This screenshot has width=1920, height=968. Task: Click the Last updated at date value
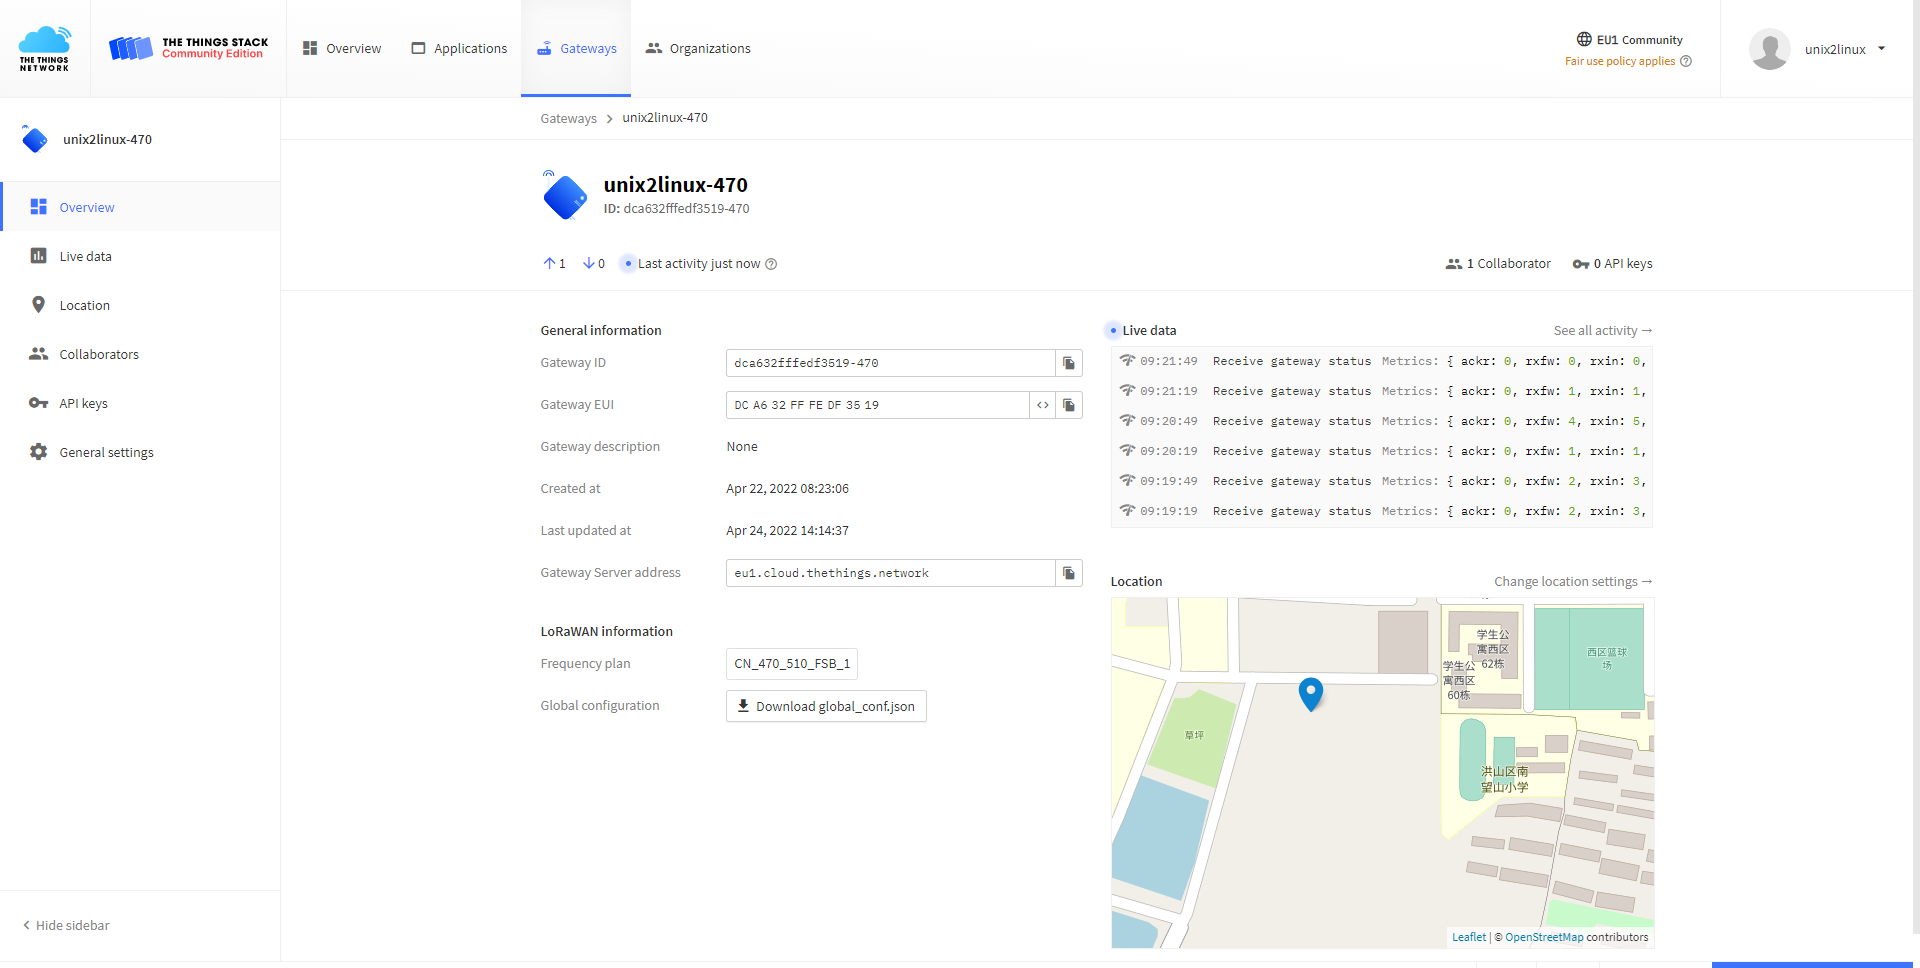(x=787, y=531)
